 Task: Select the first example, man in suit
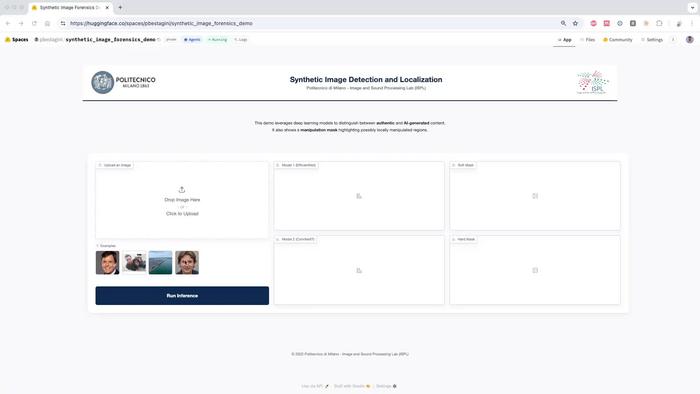108,262
